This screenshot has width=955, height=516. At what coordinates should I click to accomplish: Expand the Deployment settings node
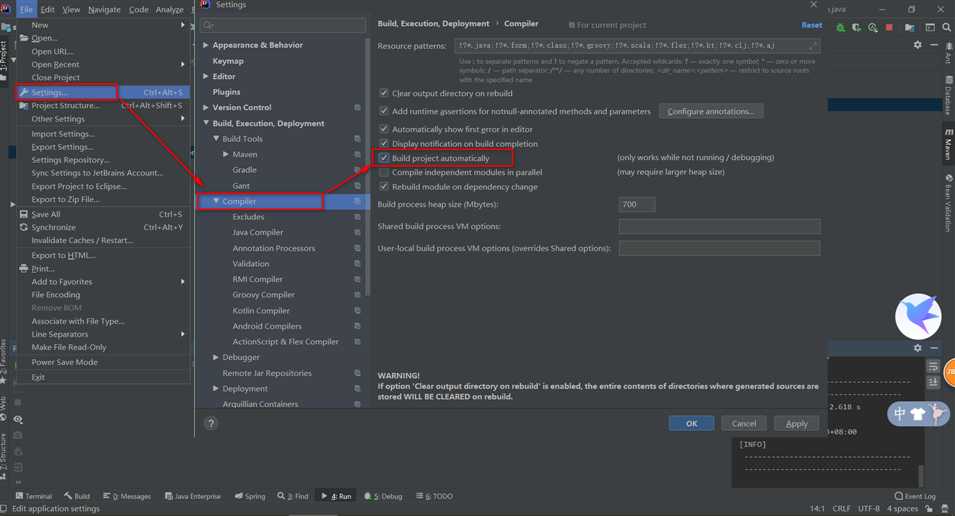pyautogui.click(x=216, y=388)
